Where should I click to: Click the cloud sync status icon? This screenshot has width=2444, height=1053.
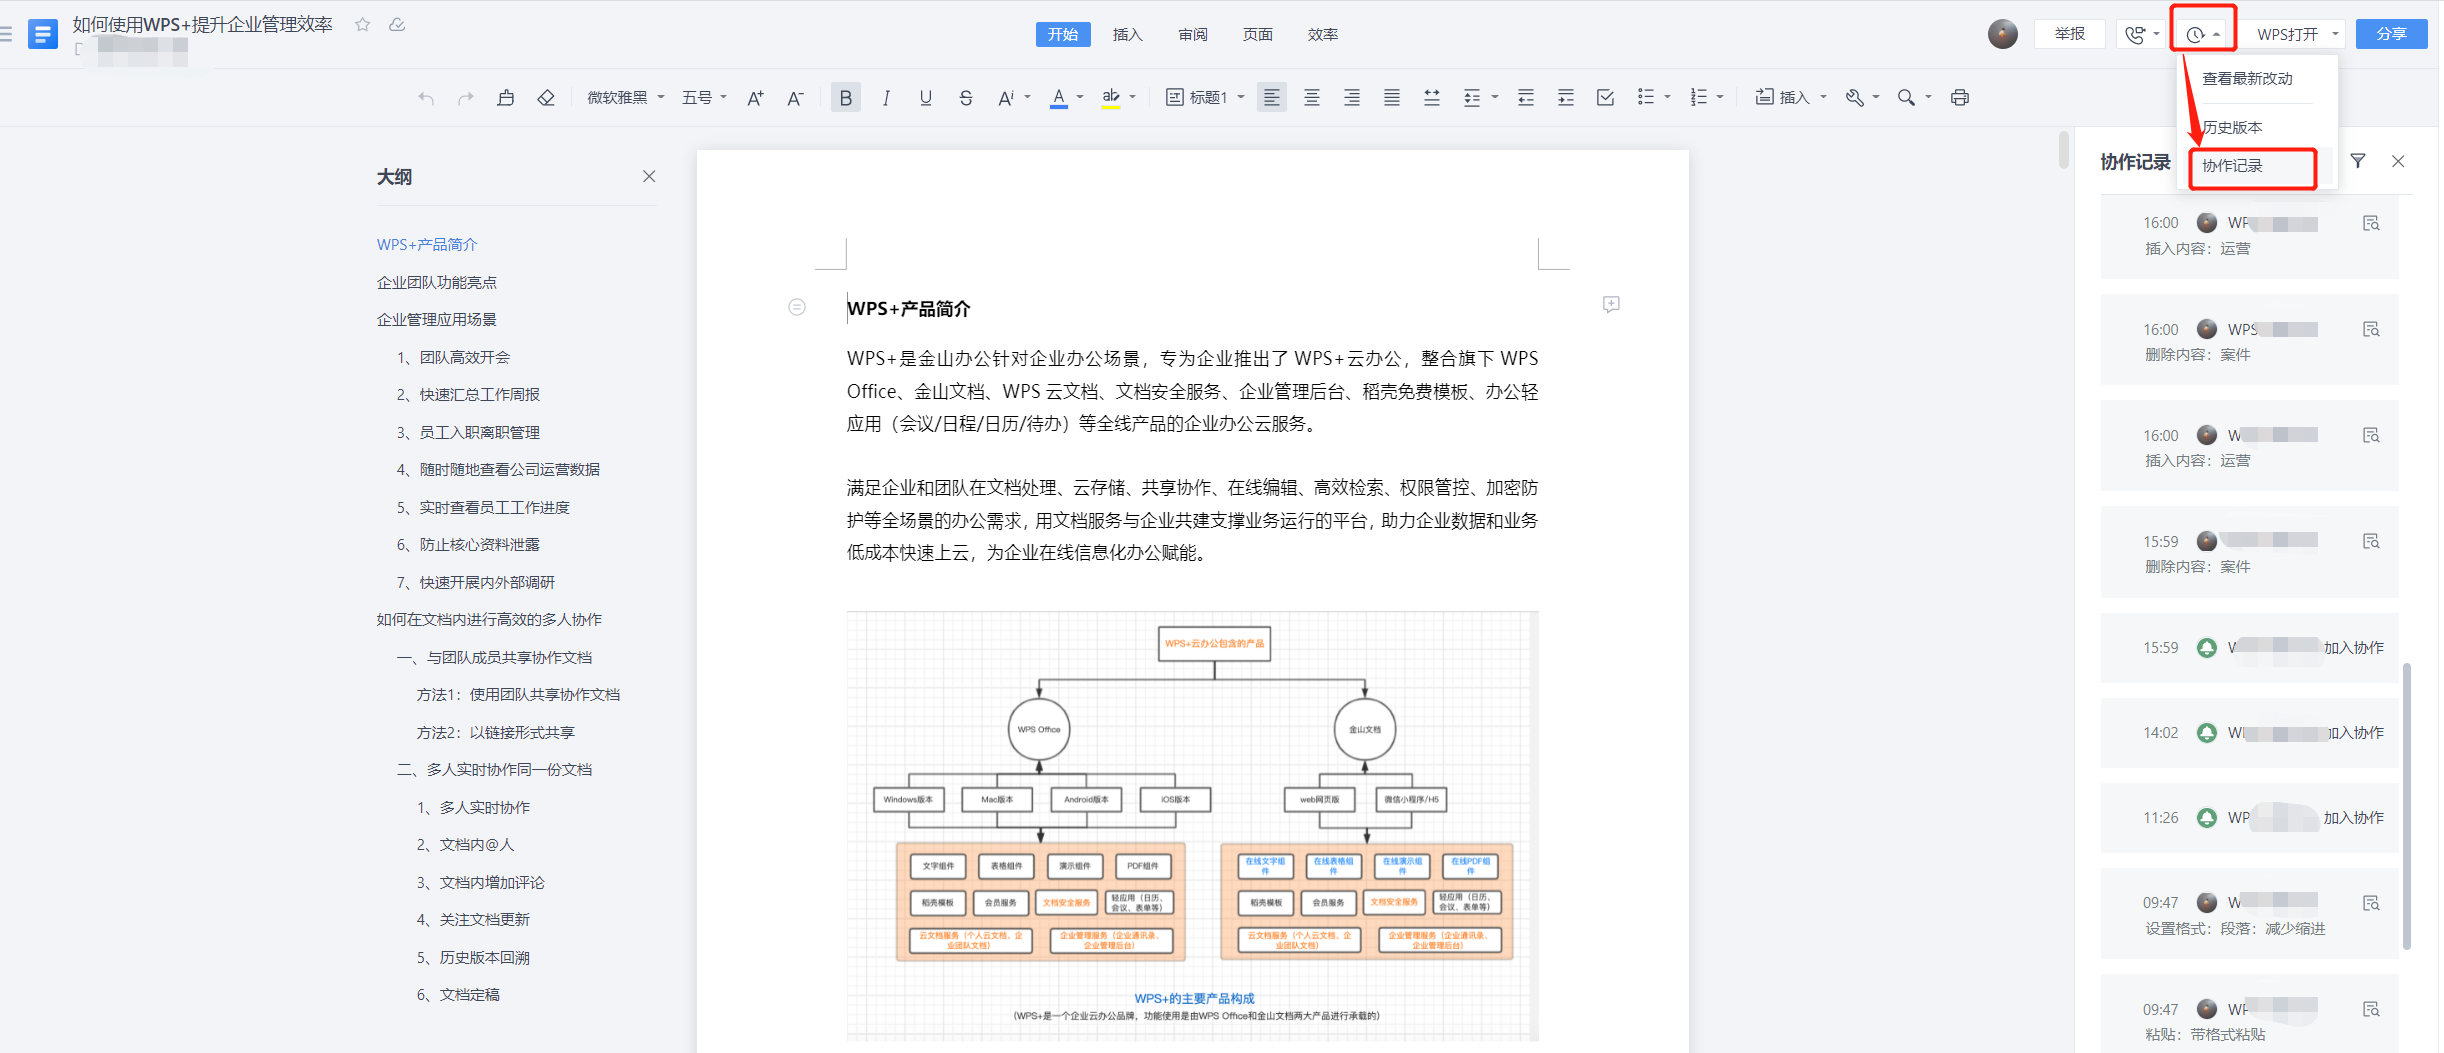[x=397, y=24]
